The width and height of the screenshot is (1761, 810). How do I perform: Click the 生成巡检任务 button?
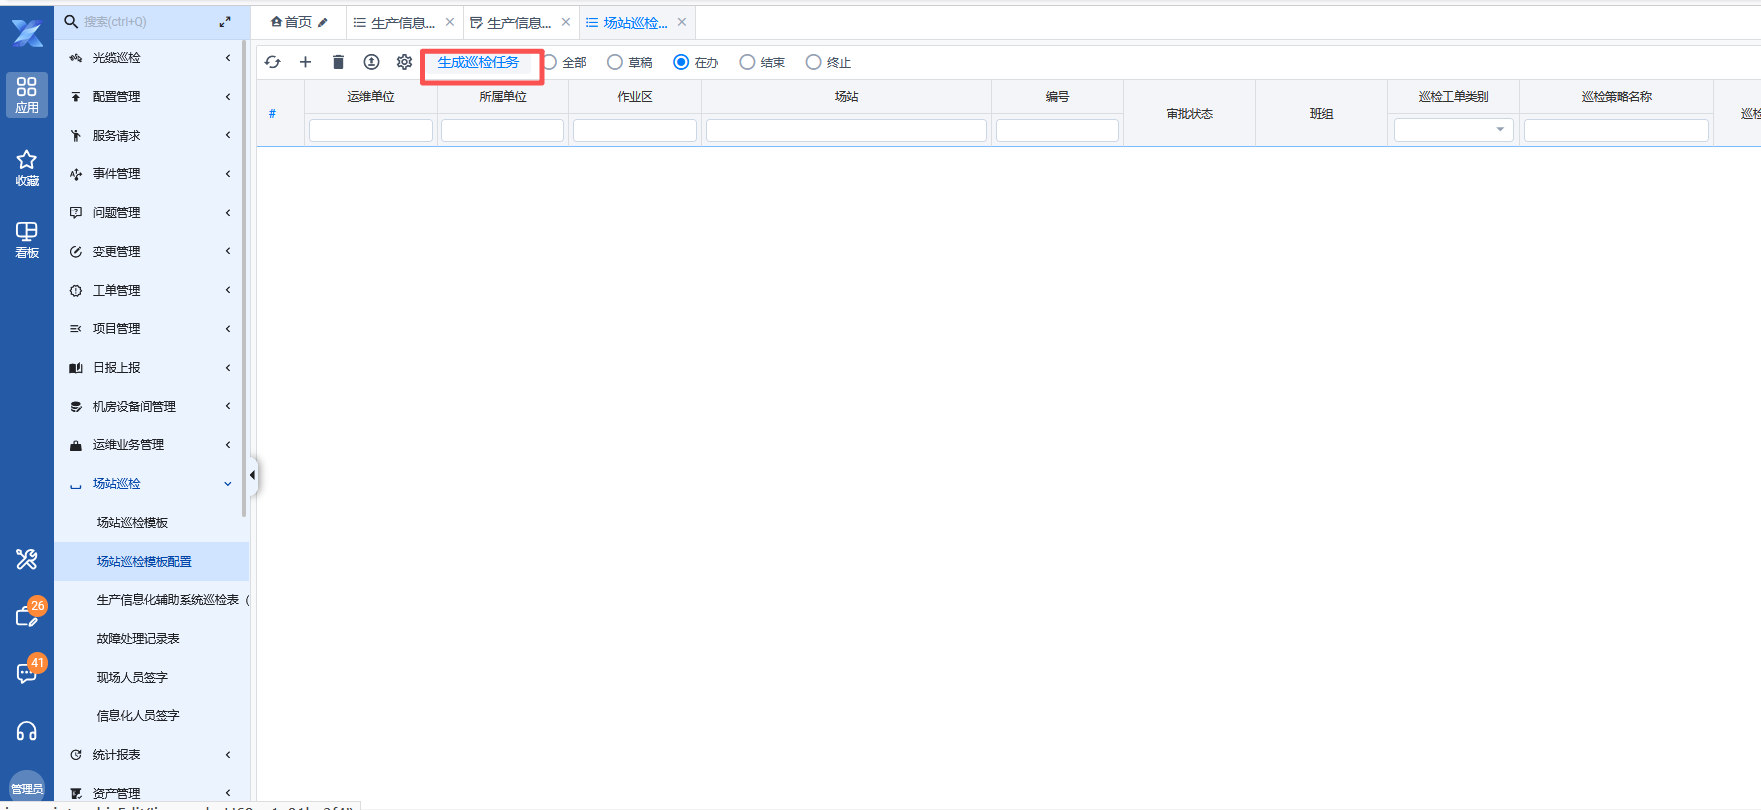(x=479, y=62)
